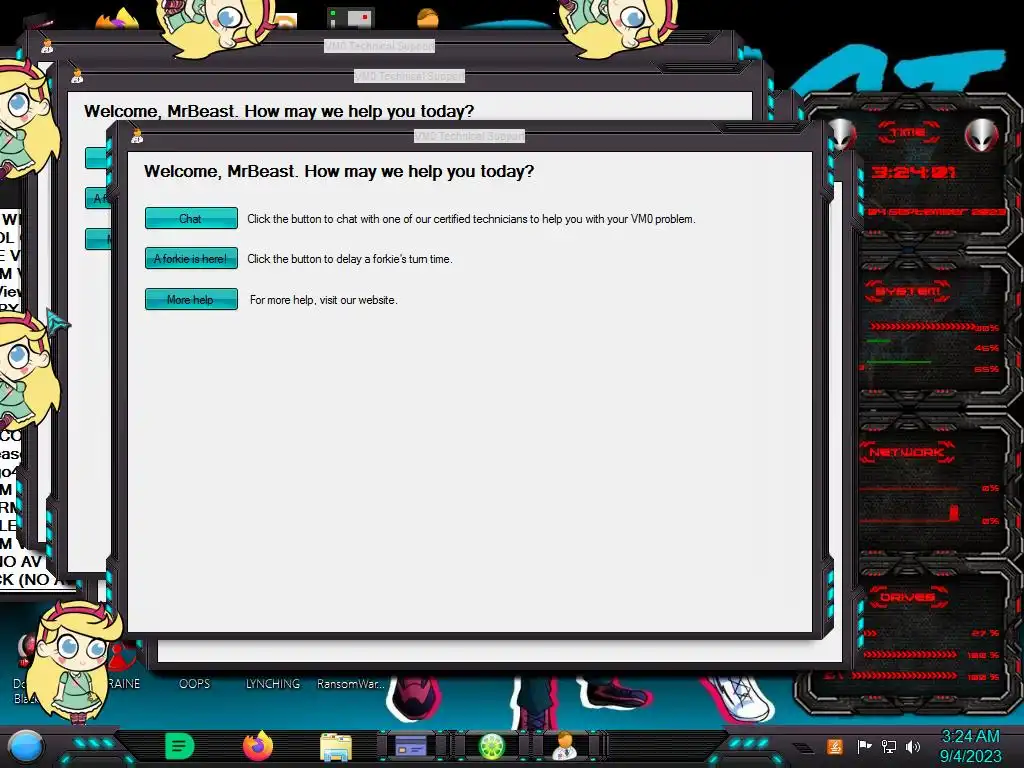Click the Java tray icon

click(x=835, y=746)
